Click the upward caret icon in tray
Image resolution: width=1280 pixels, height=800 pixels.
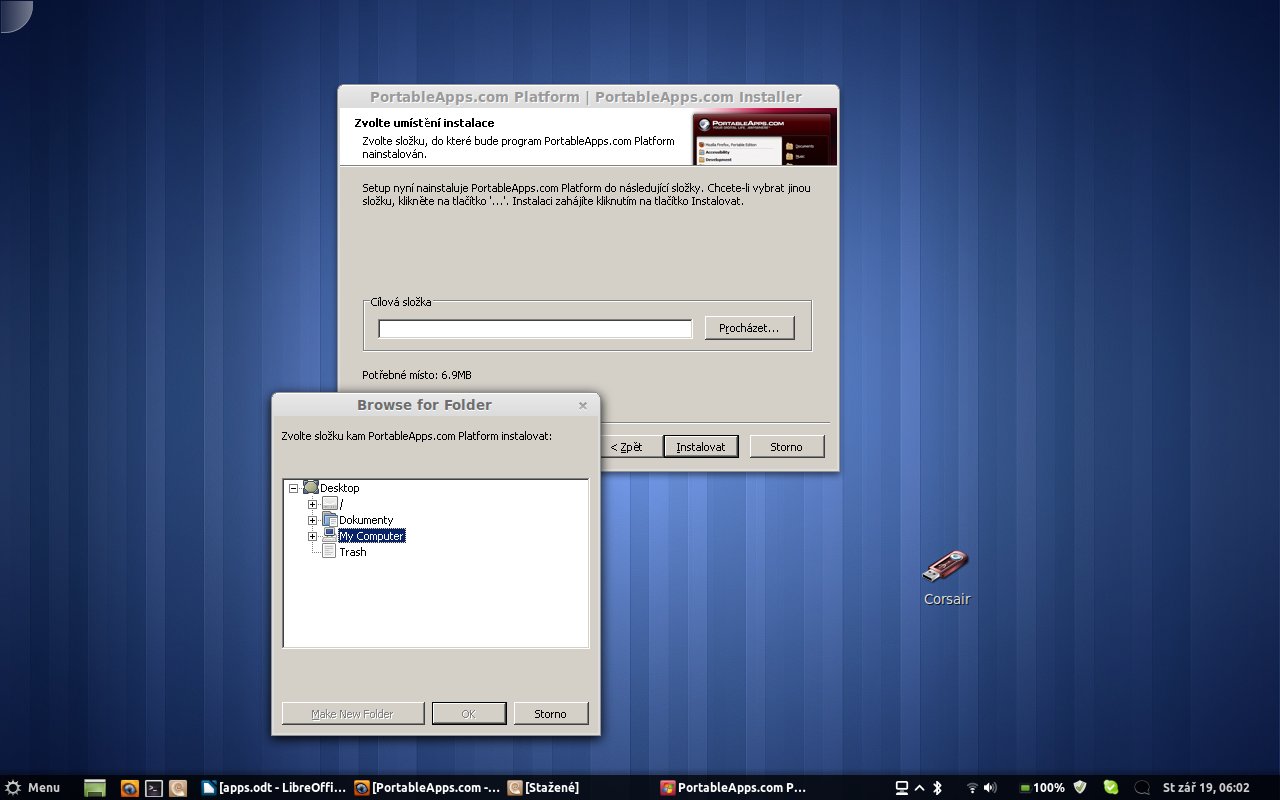919,788
